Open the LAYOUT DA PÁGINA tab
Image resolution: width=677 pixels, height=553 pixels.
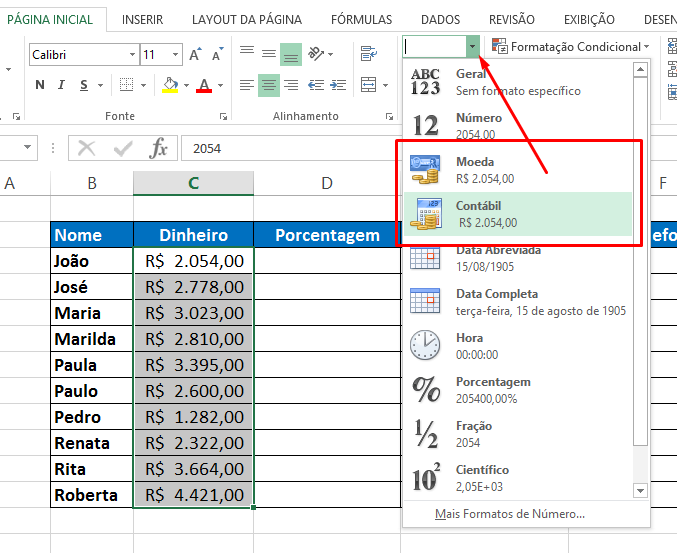247,19
